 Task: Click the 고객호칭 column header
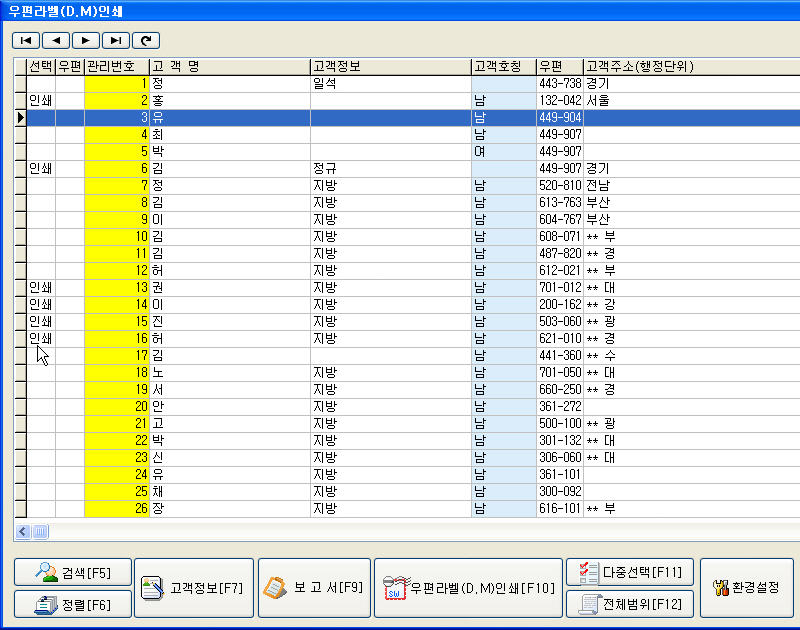[x=504, y=66]
